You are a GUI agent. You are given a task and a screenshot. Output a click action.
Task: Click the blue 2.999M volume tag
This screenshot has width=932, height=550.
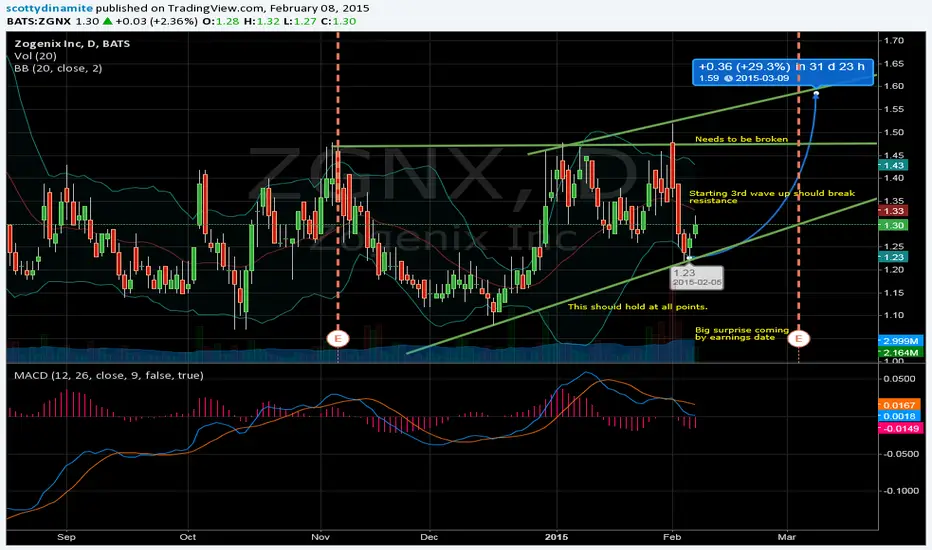[900, 341]
